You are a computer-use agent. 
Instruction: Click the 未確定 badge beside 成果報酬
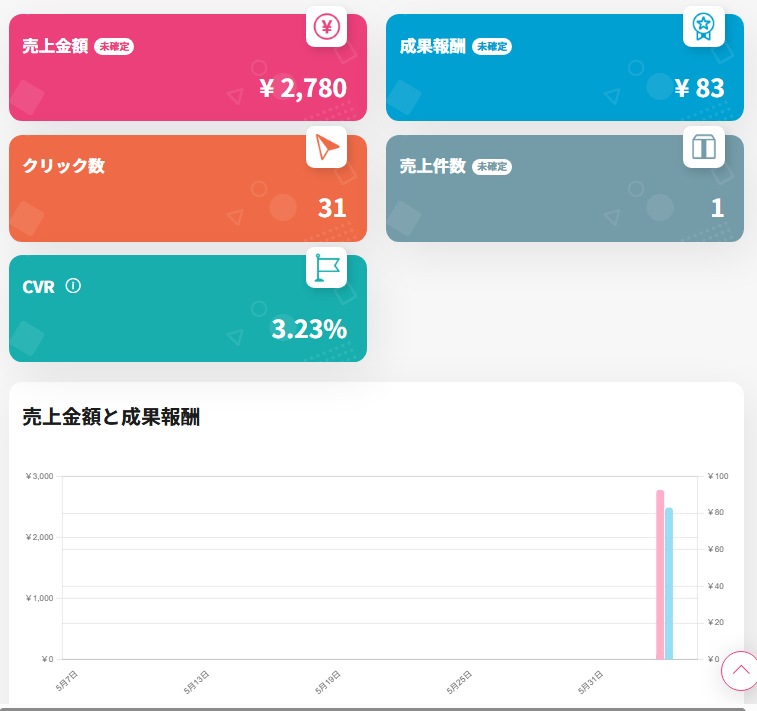(491, 46)
